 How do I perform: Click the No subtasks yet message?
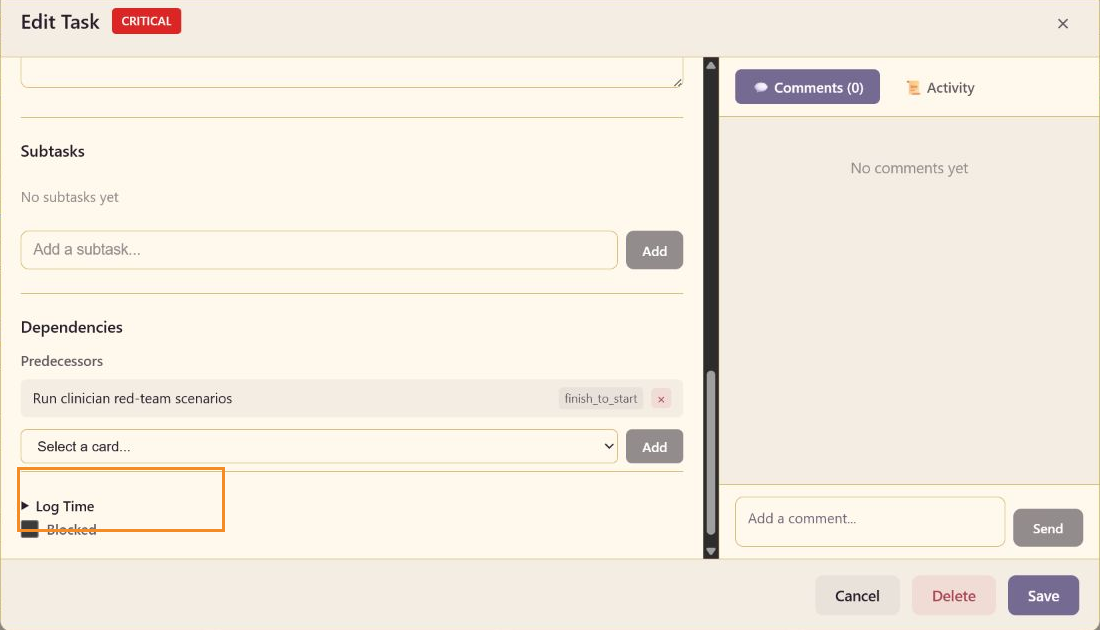[69, 197]
